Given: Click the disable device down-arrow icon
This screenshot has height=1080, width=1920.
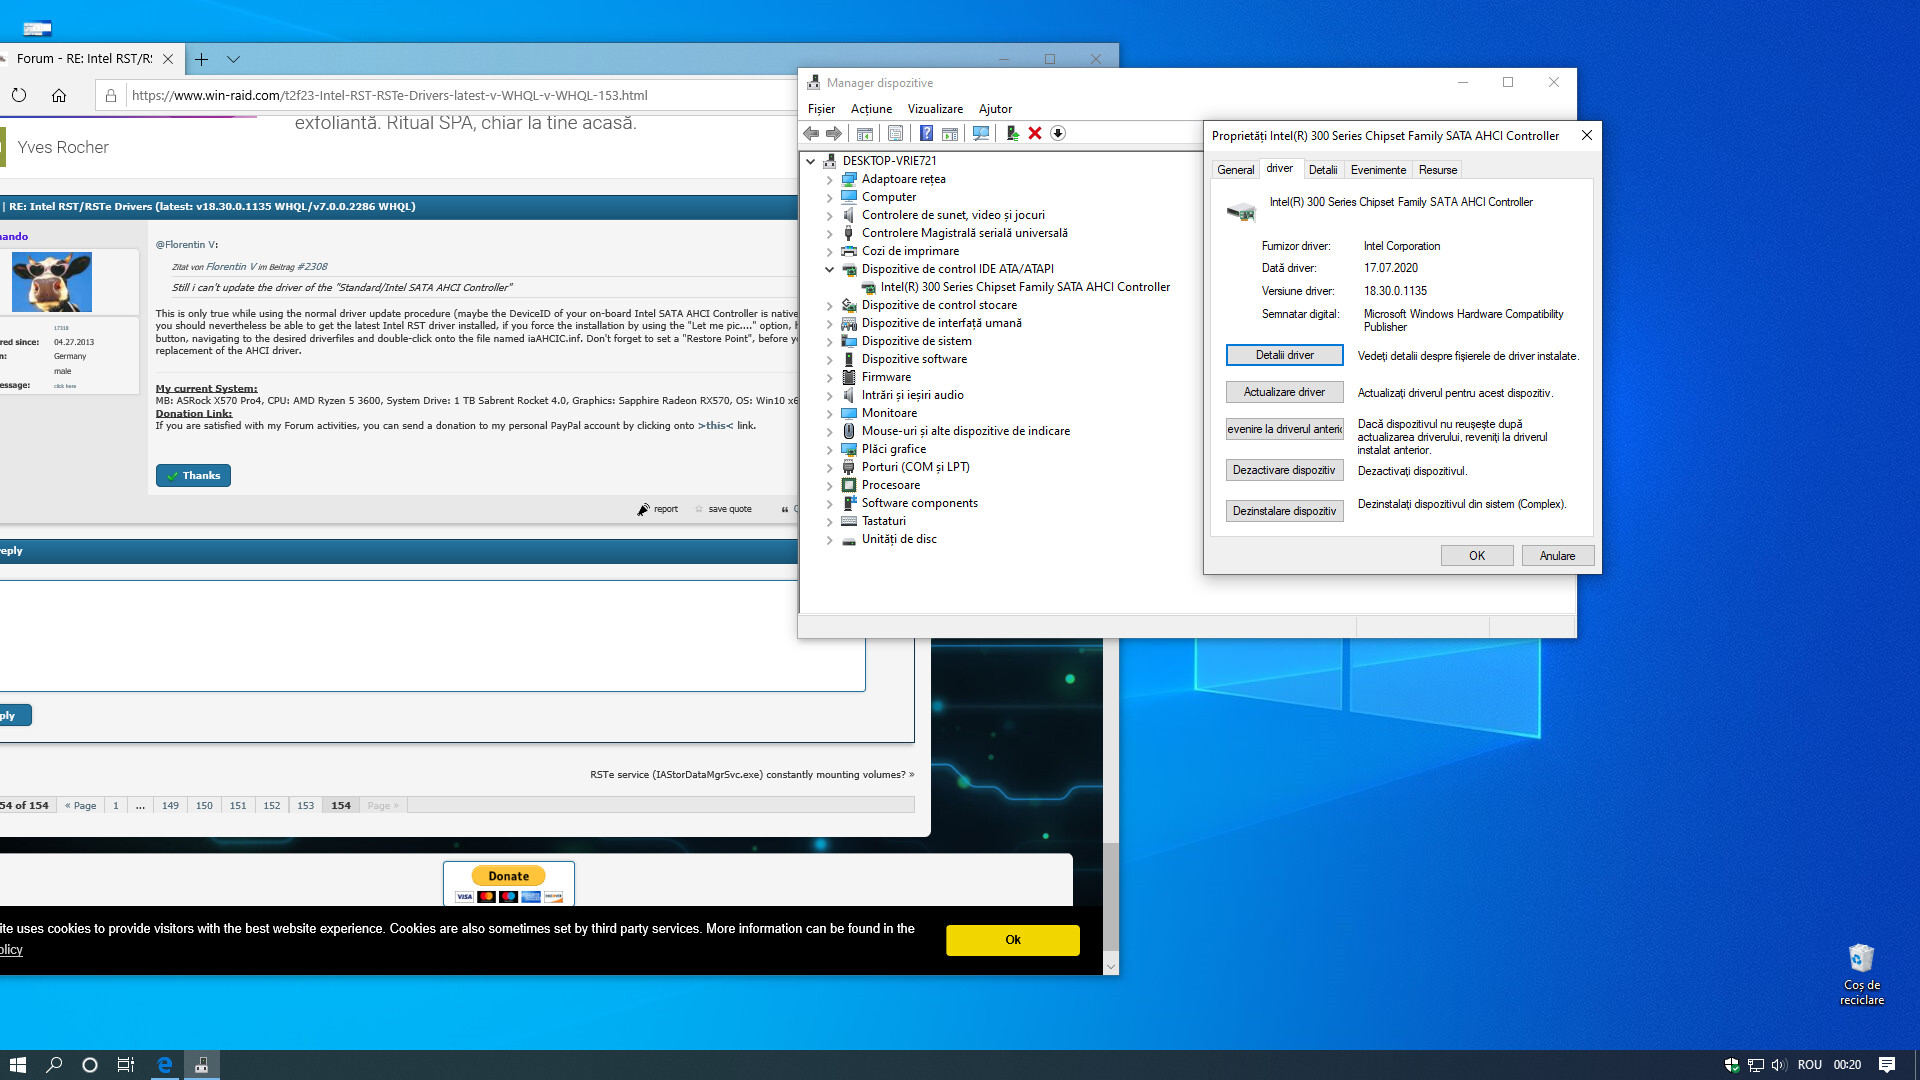Looking at the screenshot, I should tap(1058, 133).
